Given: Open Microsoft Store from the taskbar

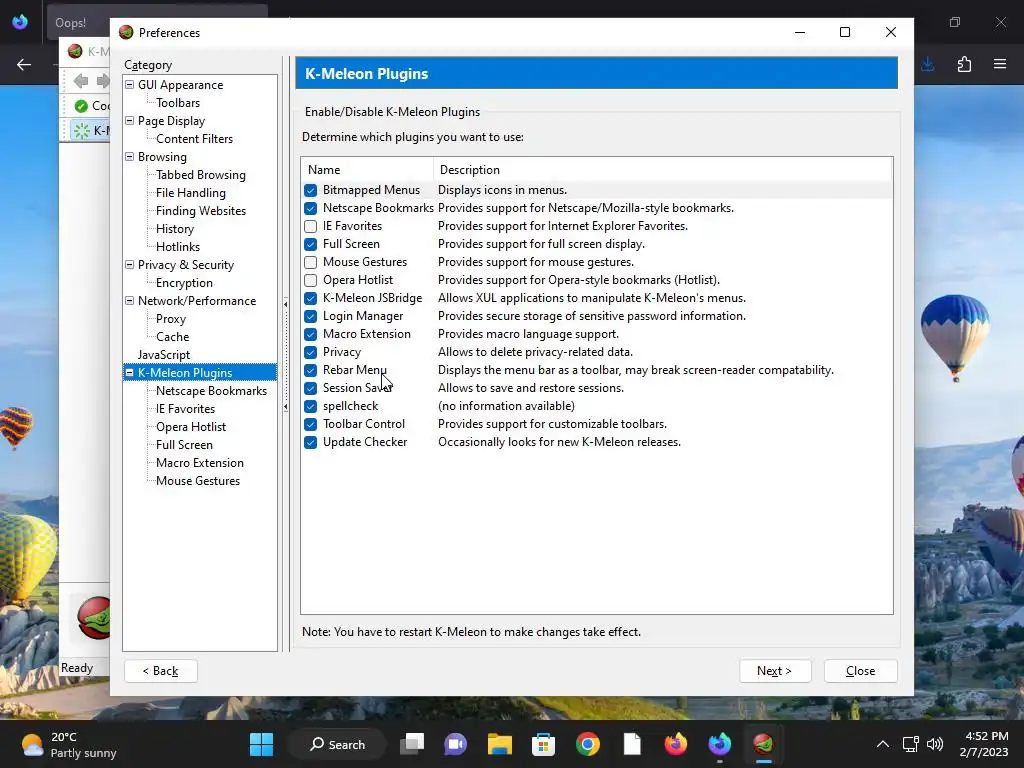Looking at the screenshot, I should [543, 744].
